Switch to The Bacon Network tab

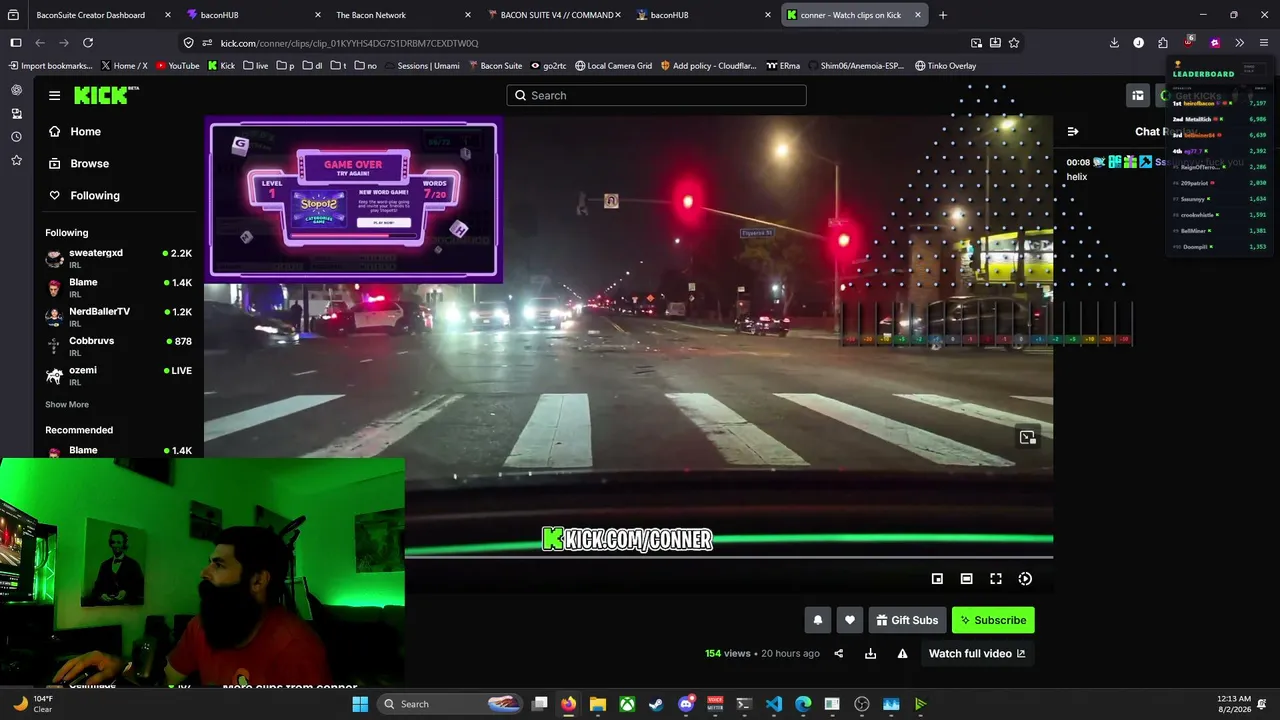(x=371, y=15)
